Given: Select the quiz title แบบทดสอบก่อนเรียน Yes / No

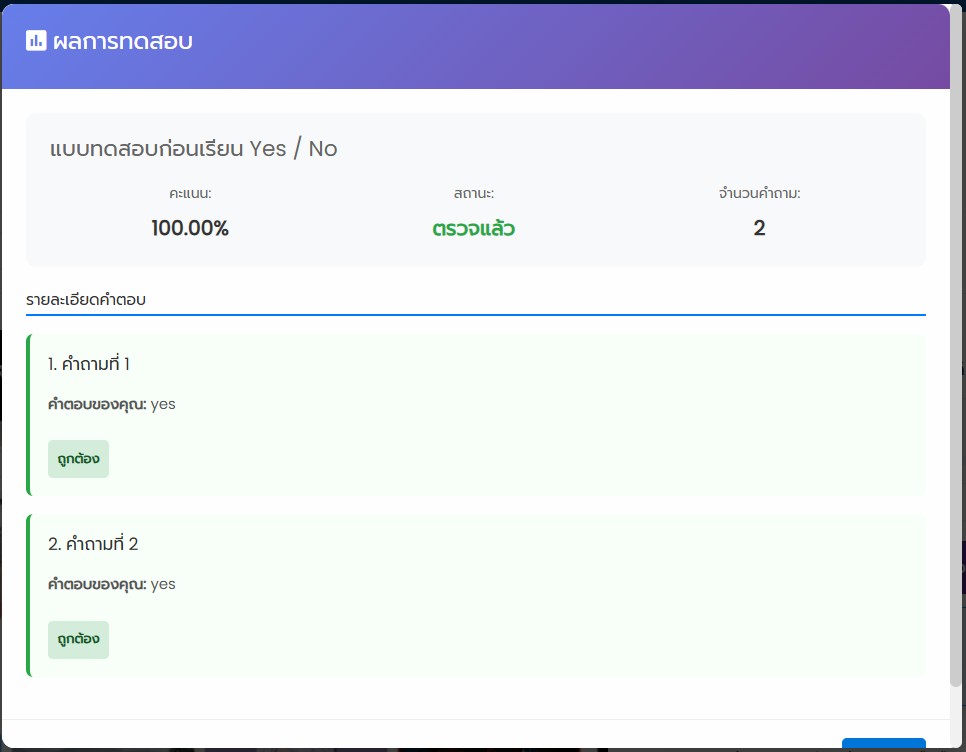Looking at the screenshot, I should pos(193,149).
